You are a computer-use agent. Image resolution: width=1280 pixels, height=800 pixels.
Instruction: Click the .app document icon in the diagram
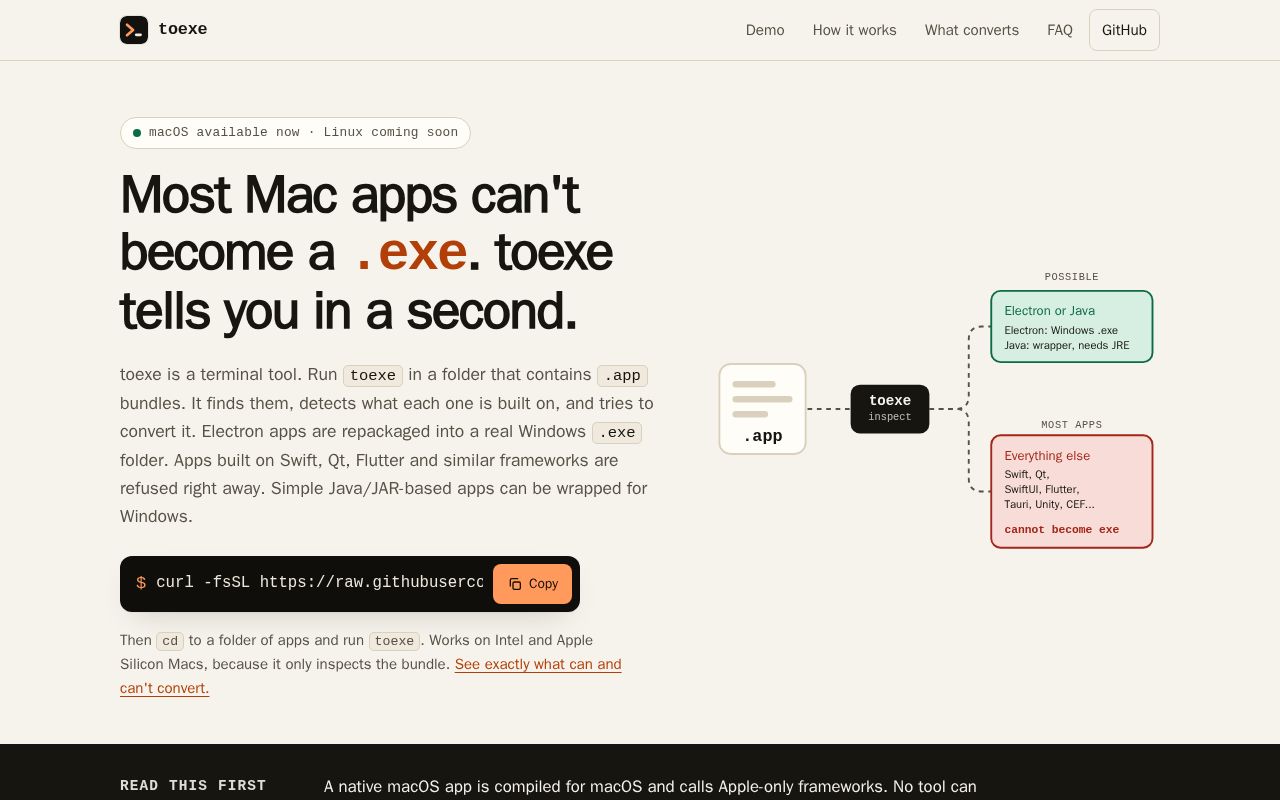tap(762, 409)
